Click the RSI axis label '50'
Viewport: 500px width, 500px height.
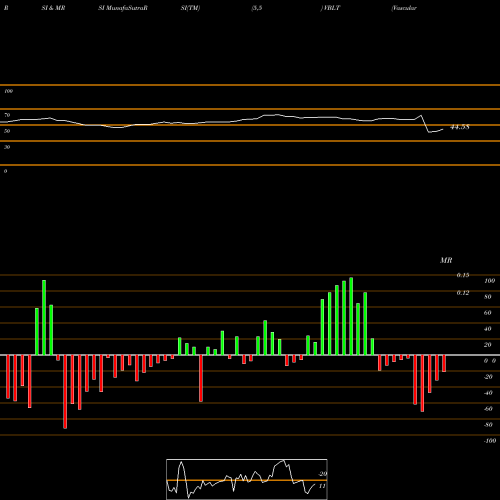pos(7,131)
